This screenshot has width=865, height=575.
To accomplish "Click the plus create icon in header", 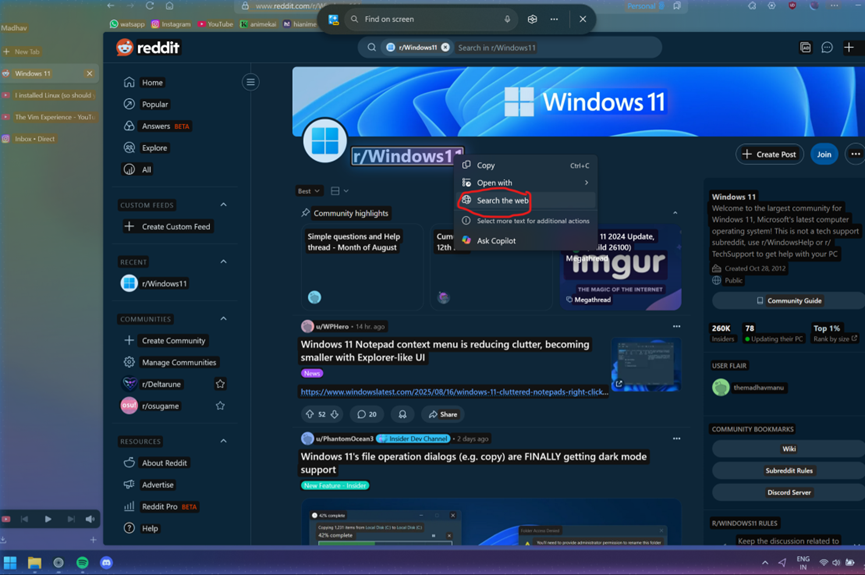I will click(x=848, y=47).
